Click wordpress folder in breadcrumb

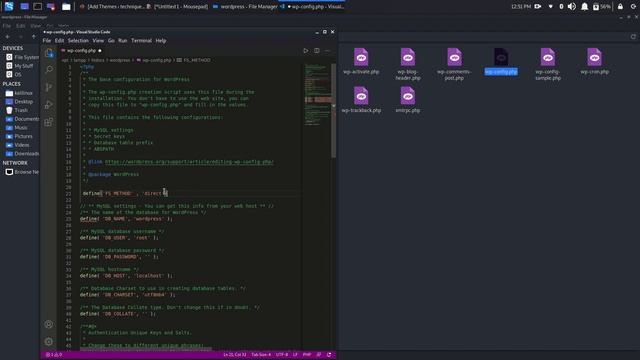[x=120, y=60]
